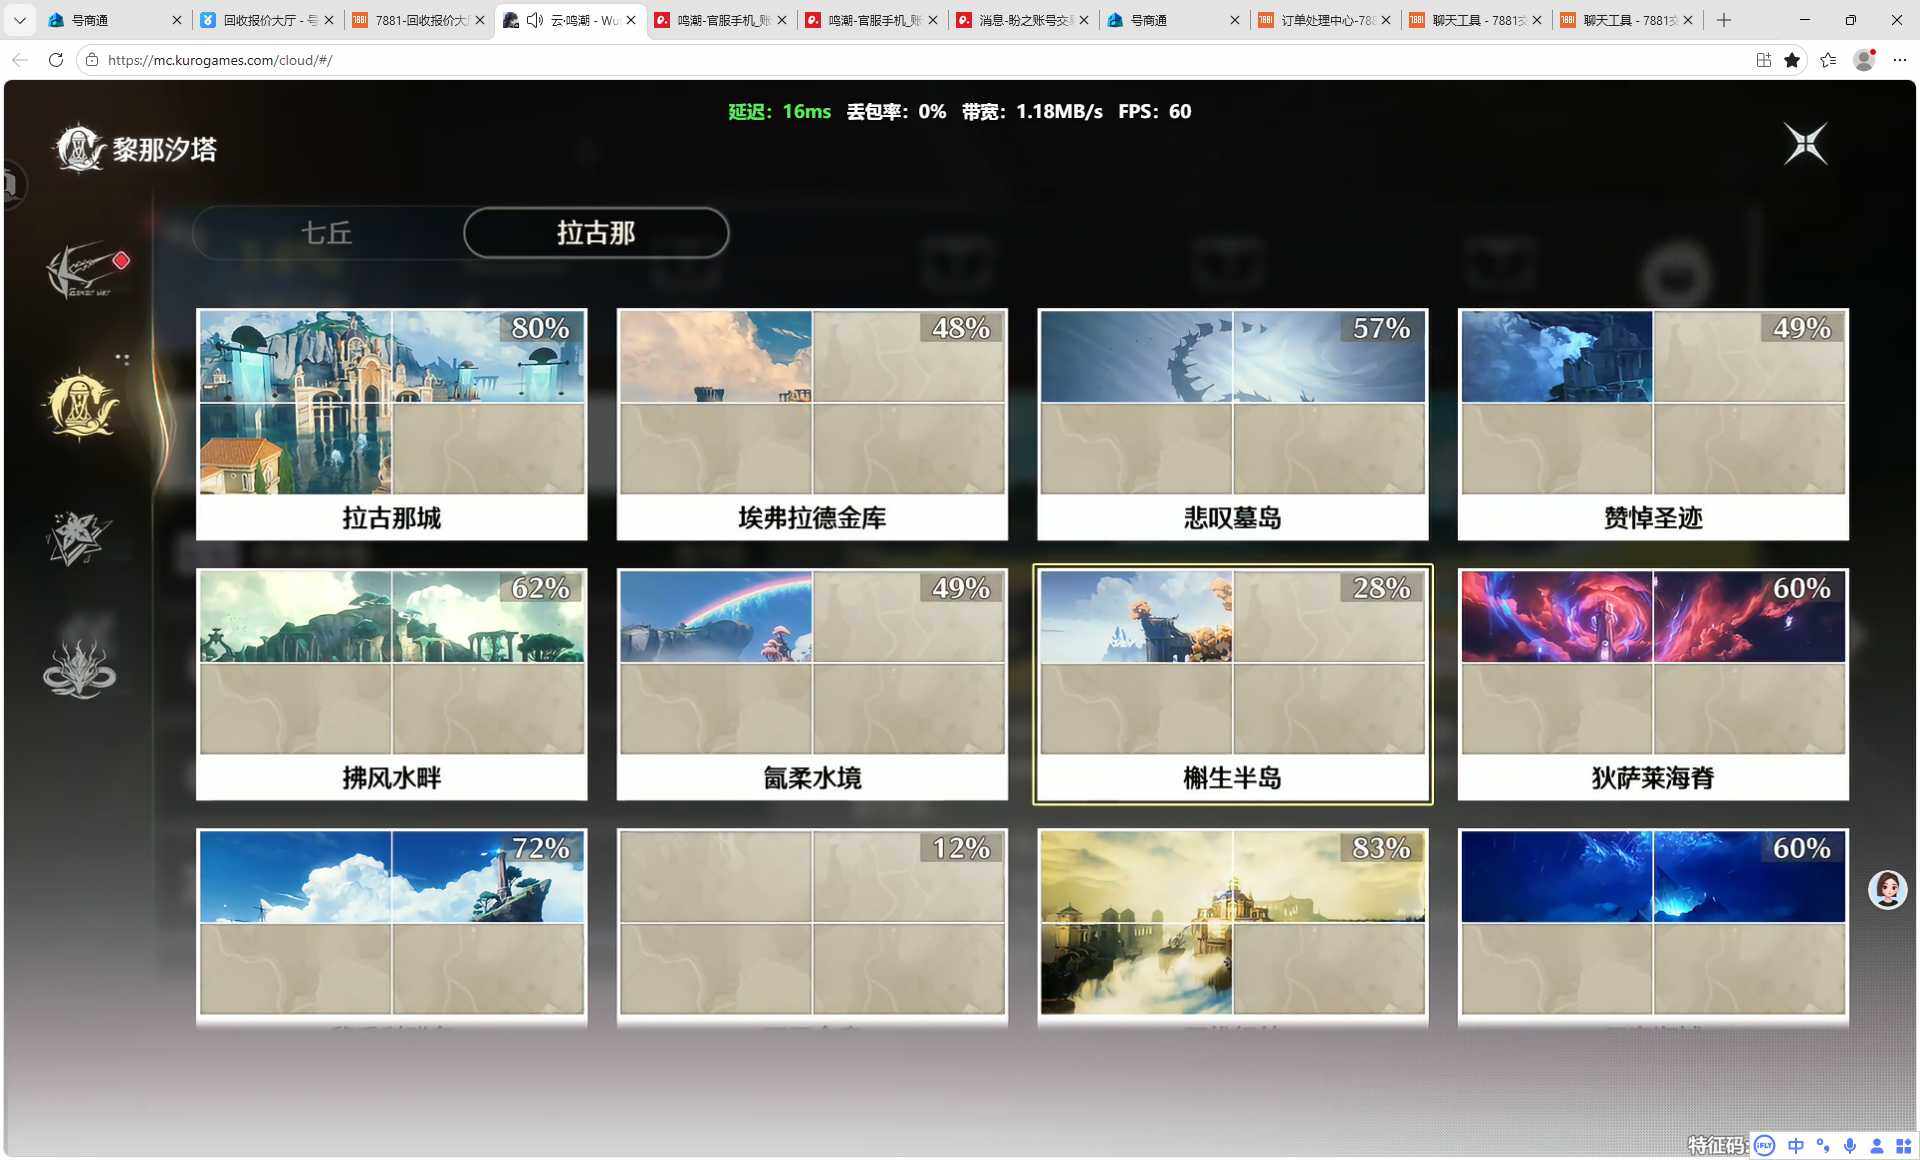The width and height of the screenshot is (1920, 1160).
Task: Open the lotus-shaped sidebar icon
Action: pos(79,668)
